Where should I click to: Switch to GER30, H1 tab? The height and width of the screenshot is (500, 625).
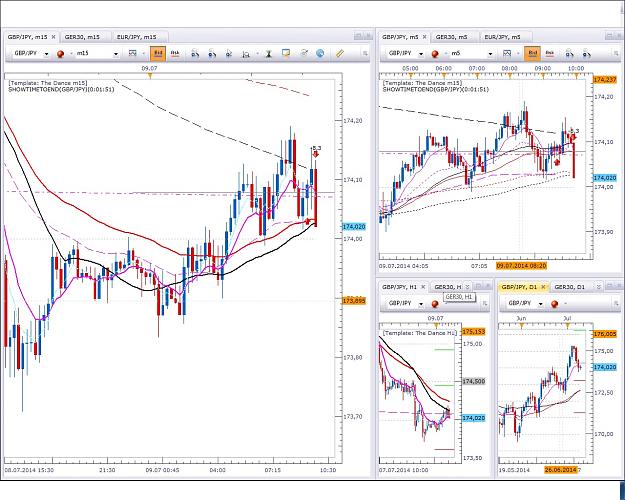tap(447, 287)
